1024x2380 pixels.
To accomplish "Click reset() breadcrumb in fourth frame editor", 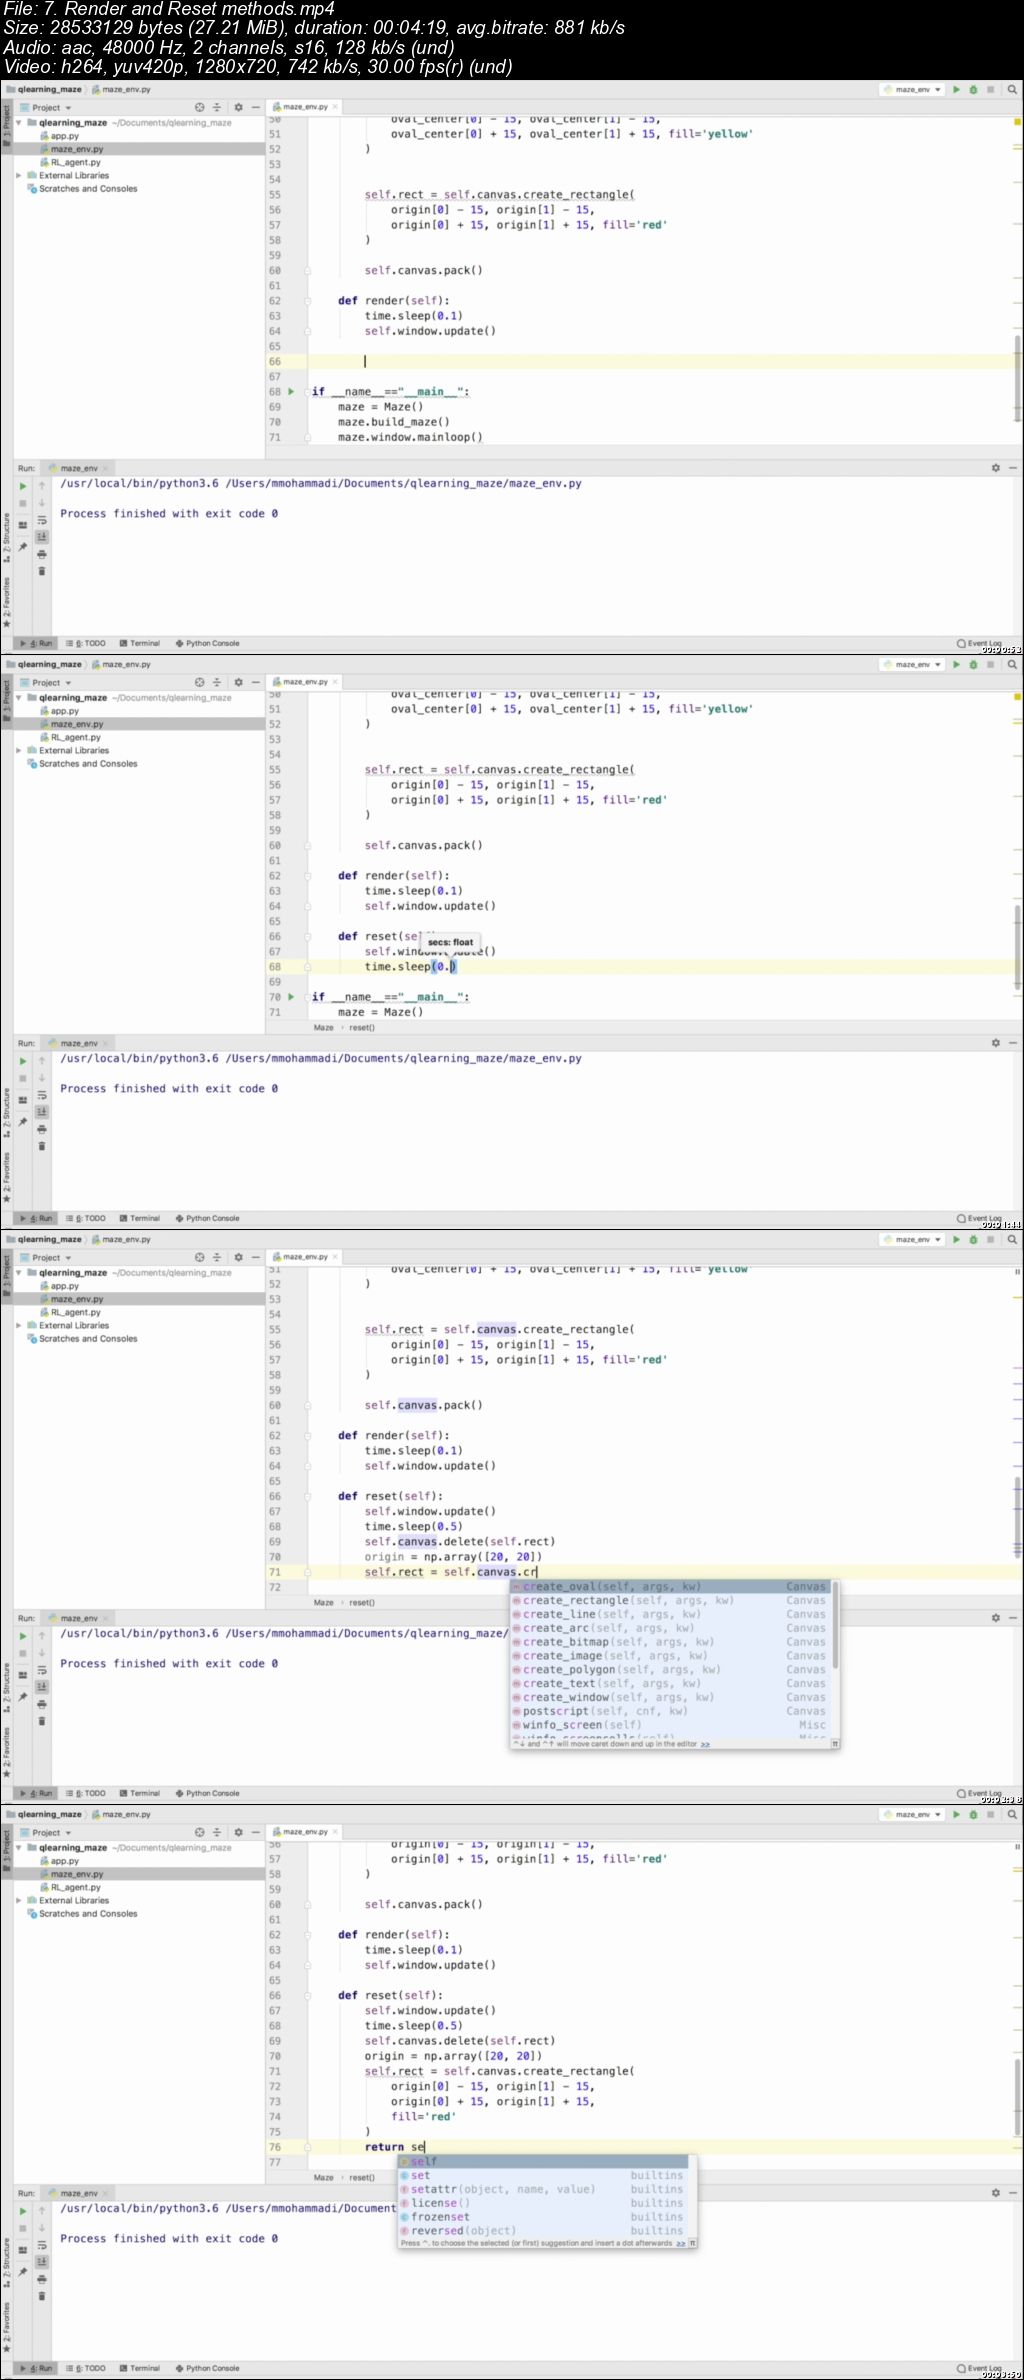I will (x=361, y=2177).
